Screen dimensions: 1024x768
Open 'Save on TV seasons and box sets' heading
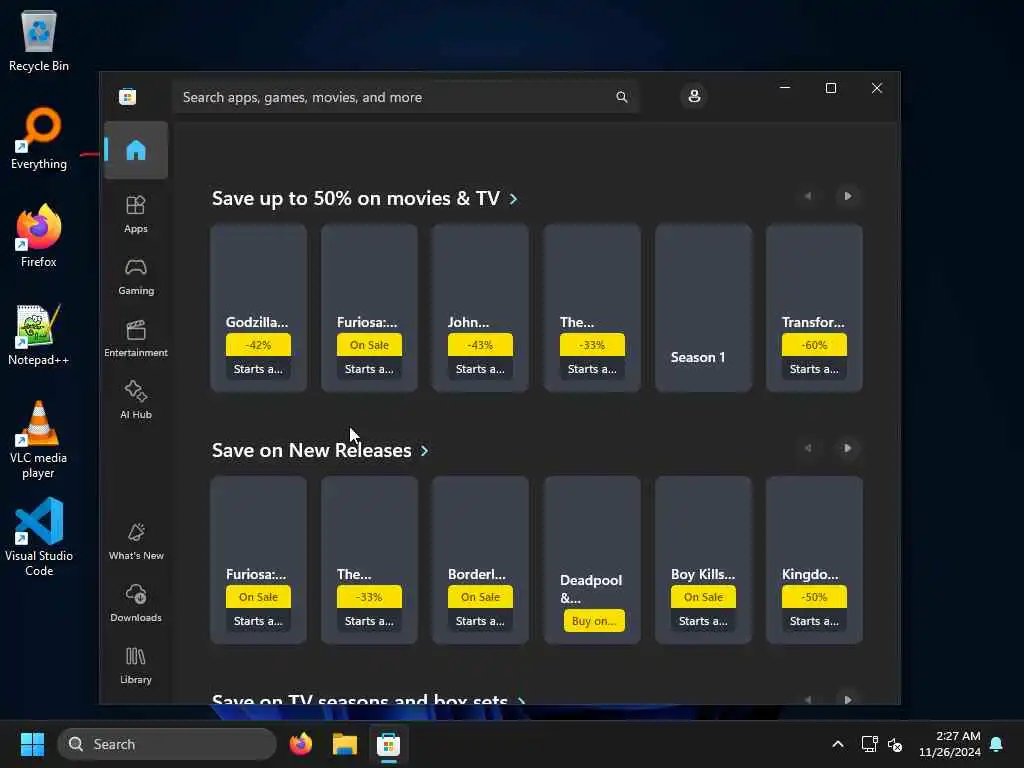(369, 699)
